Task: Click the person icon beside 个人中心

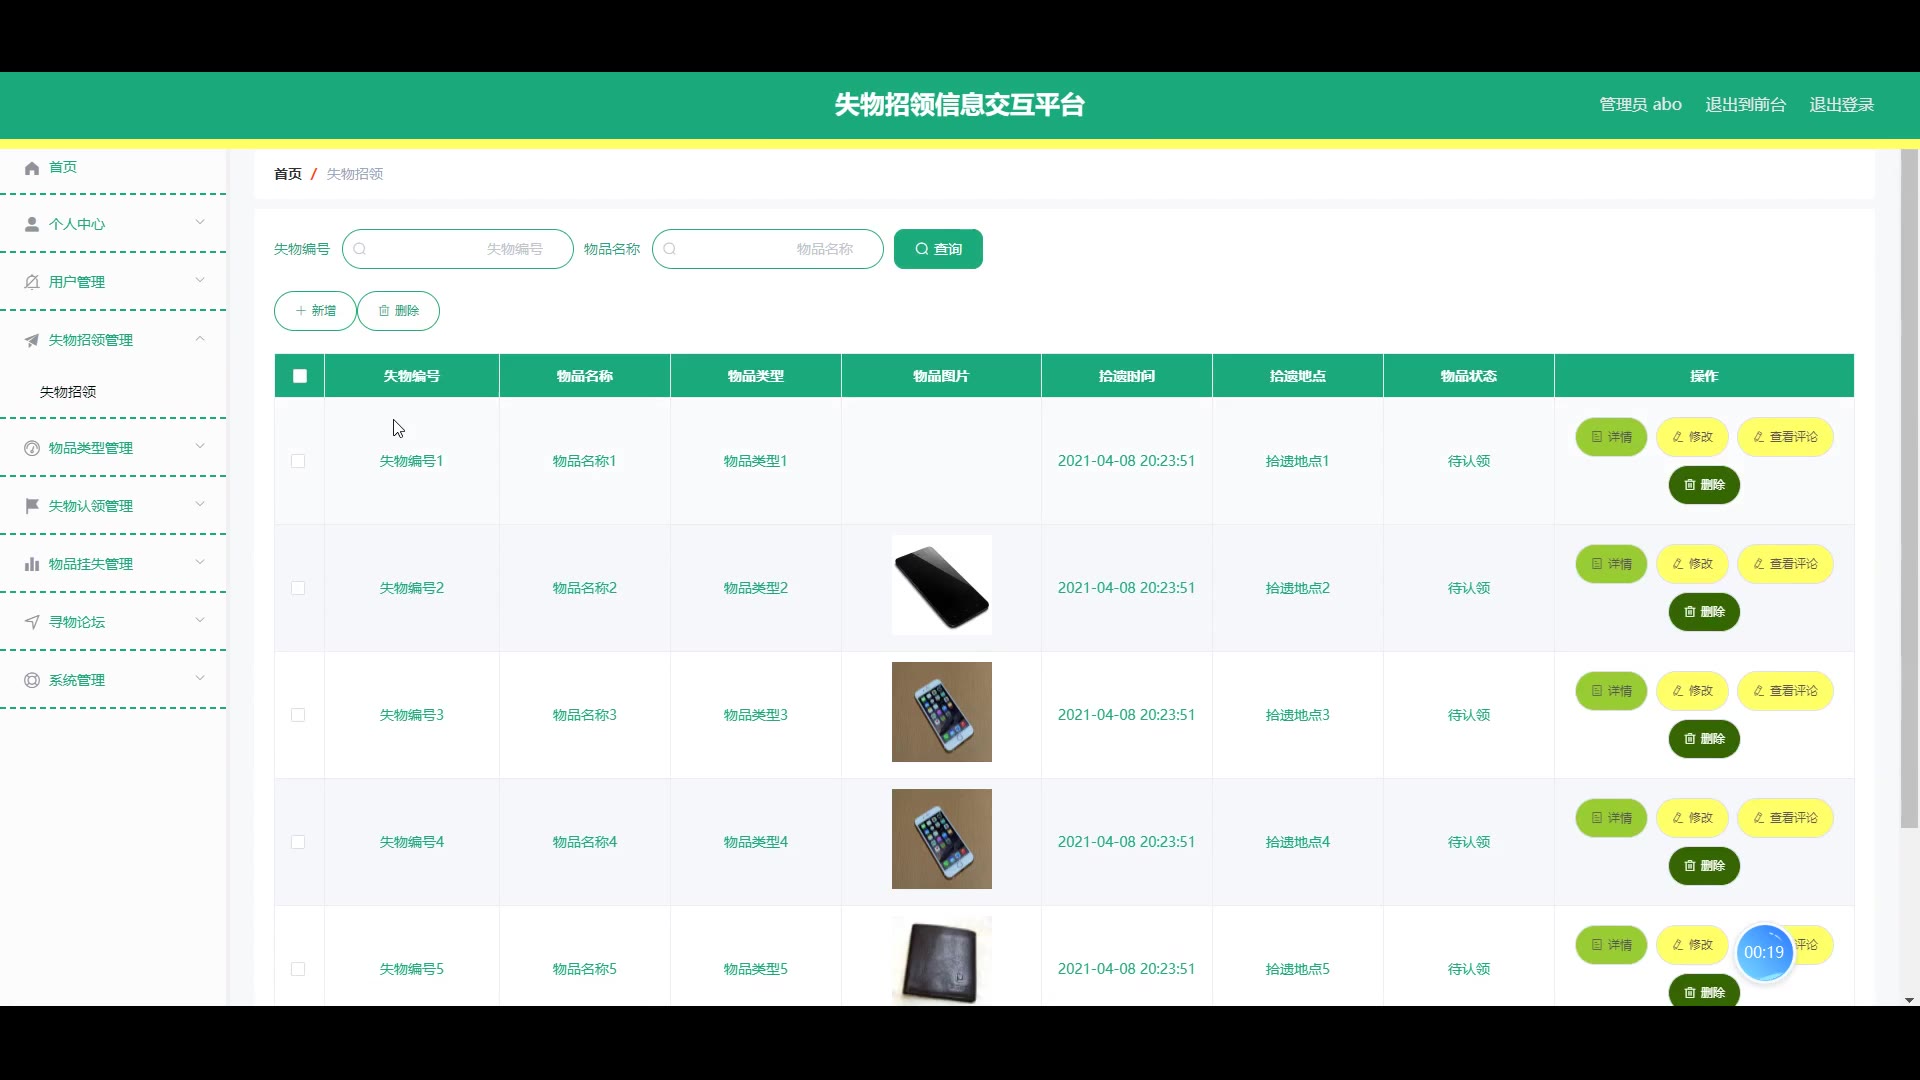Action: [32, 225]
